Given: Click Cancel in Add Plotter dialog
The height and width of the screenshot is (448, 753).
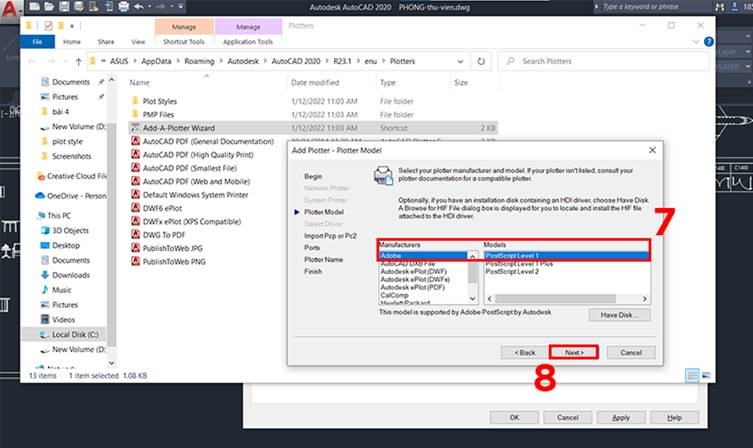Looking at the screenshot, I should click(x=631, y=352).
